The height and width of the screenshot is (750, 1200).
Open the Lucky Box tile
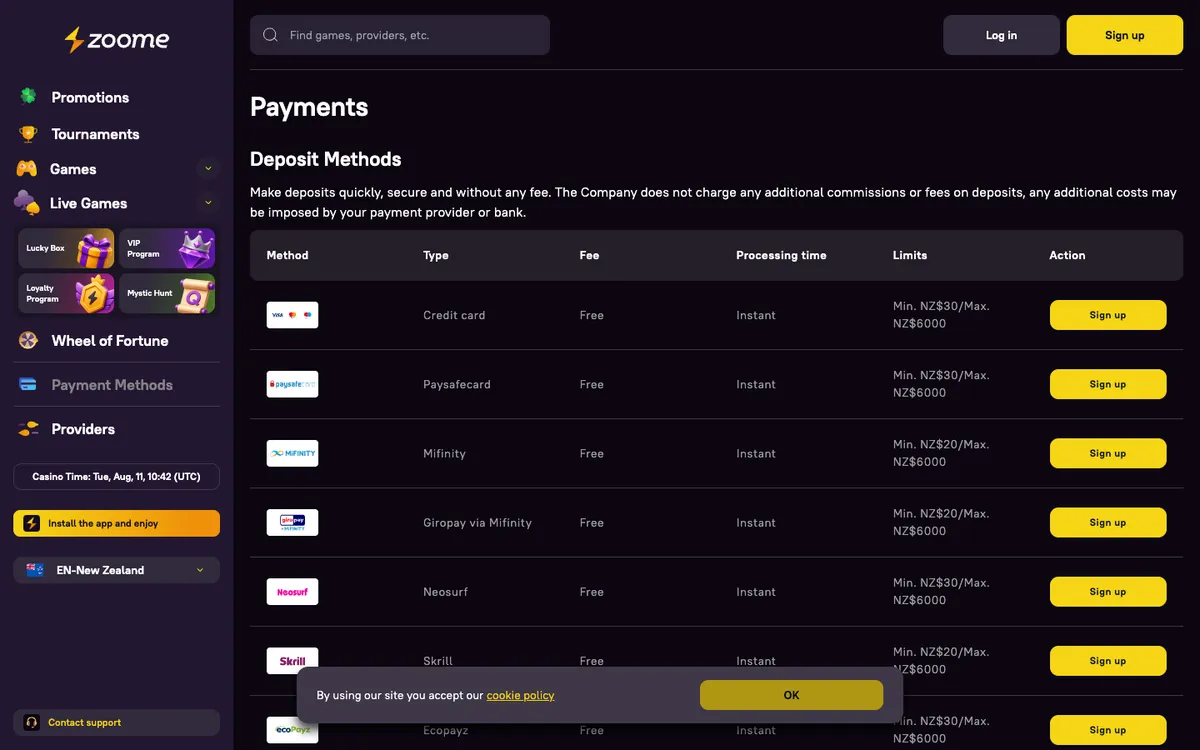click(x=66, y=249)
